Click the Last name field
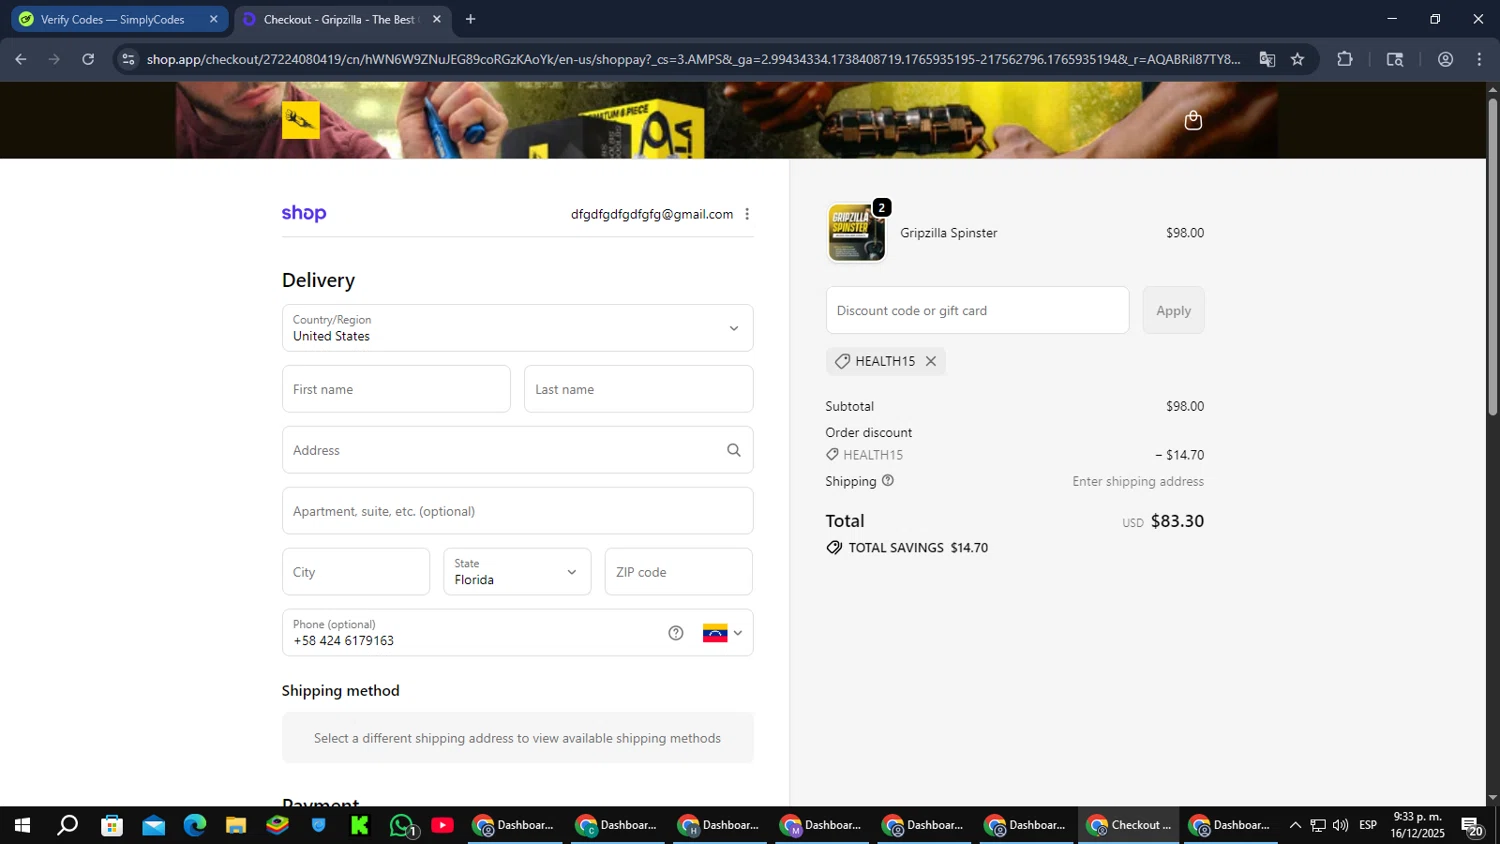 (638, 389)
